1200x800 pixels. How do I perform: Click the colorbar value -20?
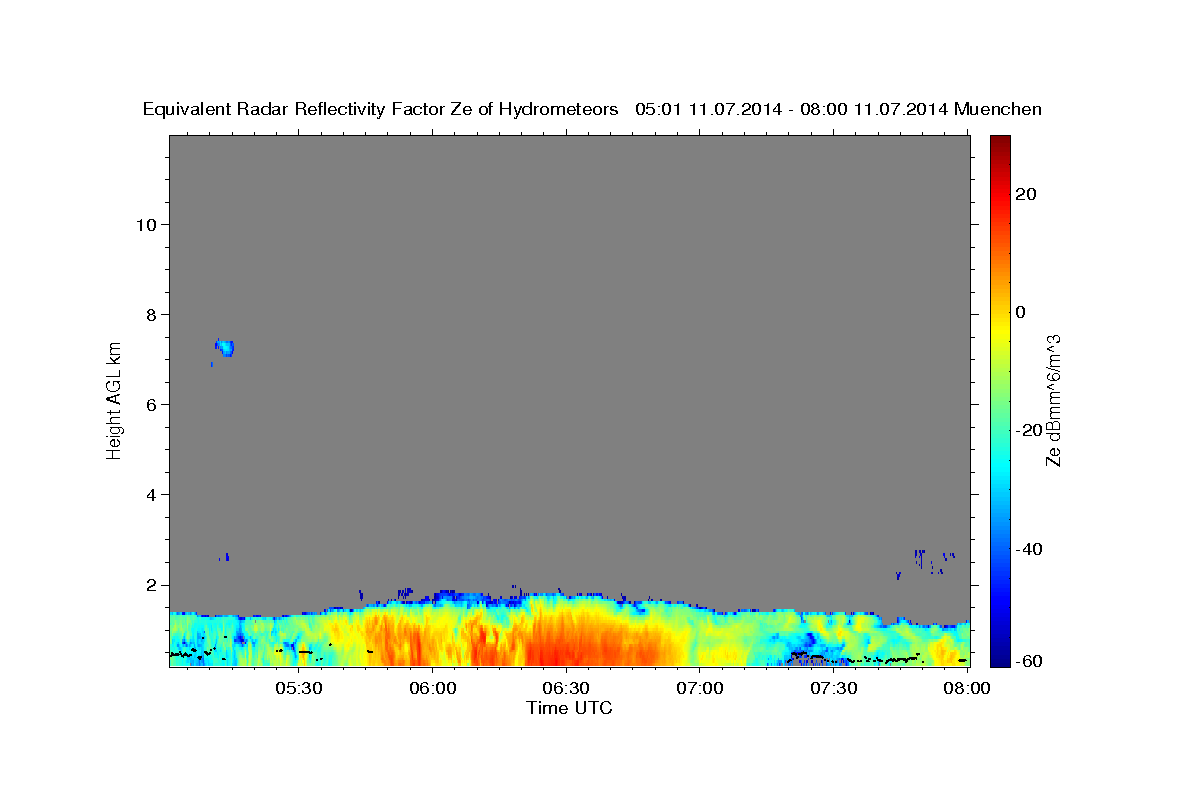[1029, 430]
